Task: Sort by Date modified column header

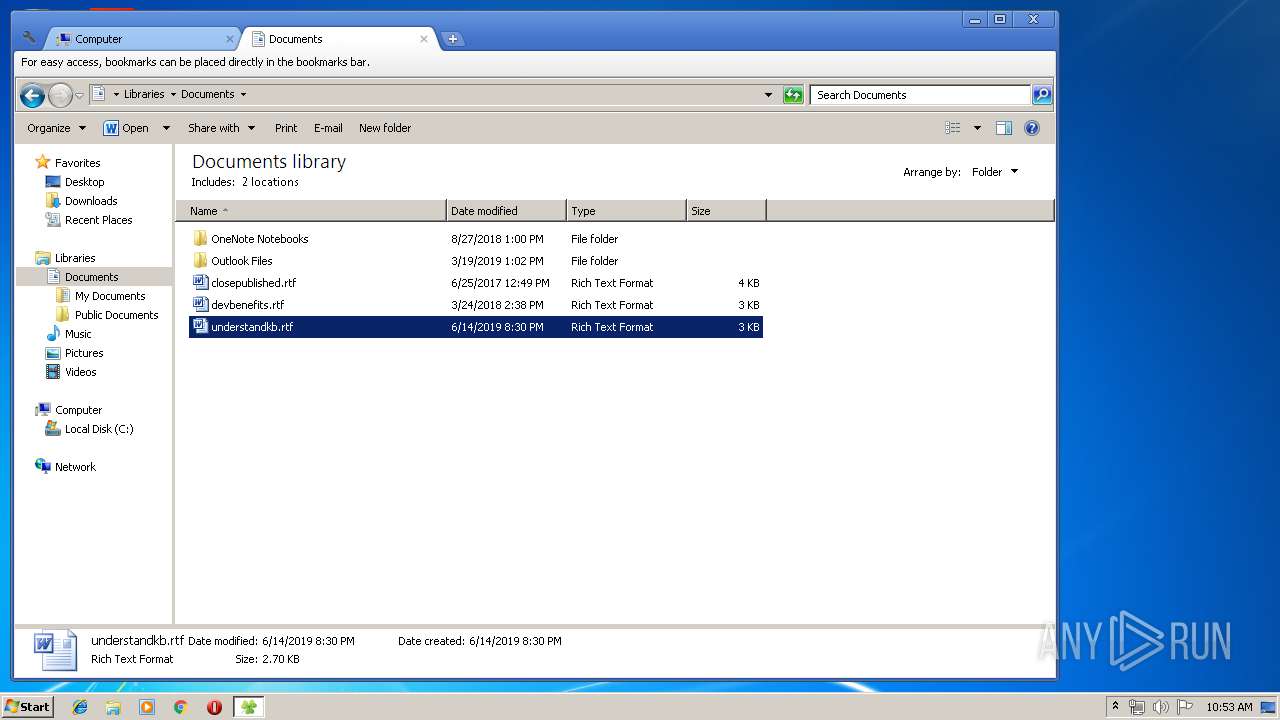Action: click(x=506, y=211)
